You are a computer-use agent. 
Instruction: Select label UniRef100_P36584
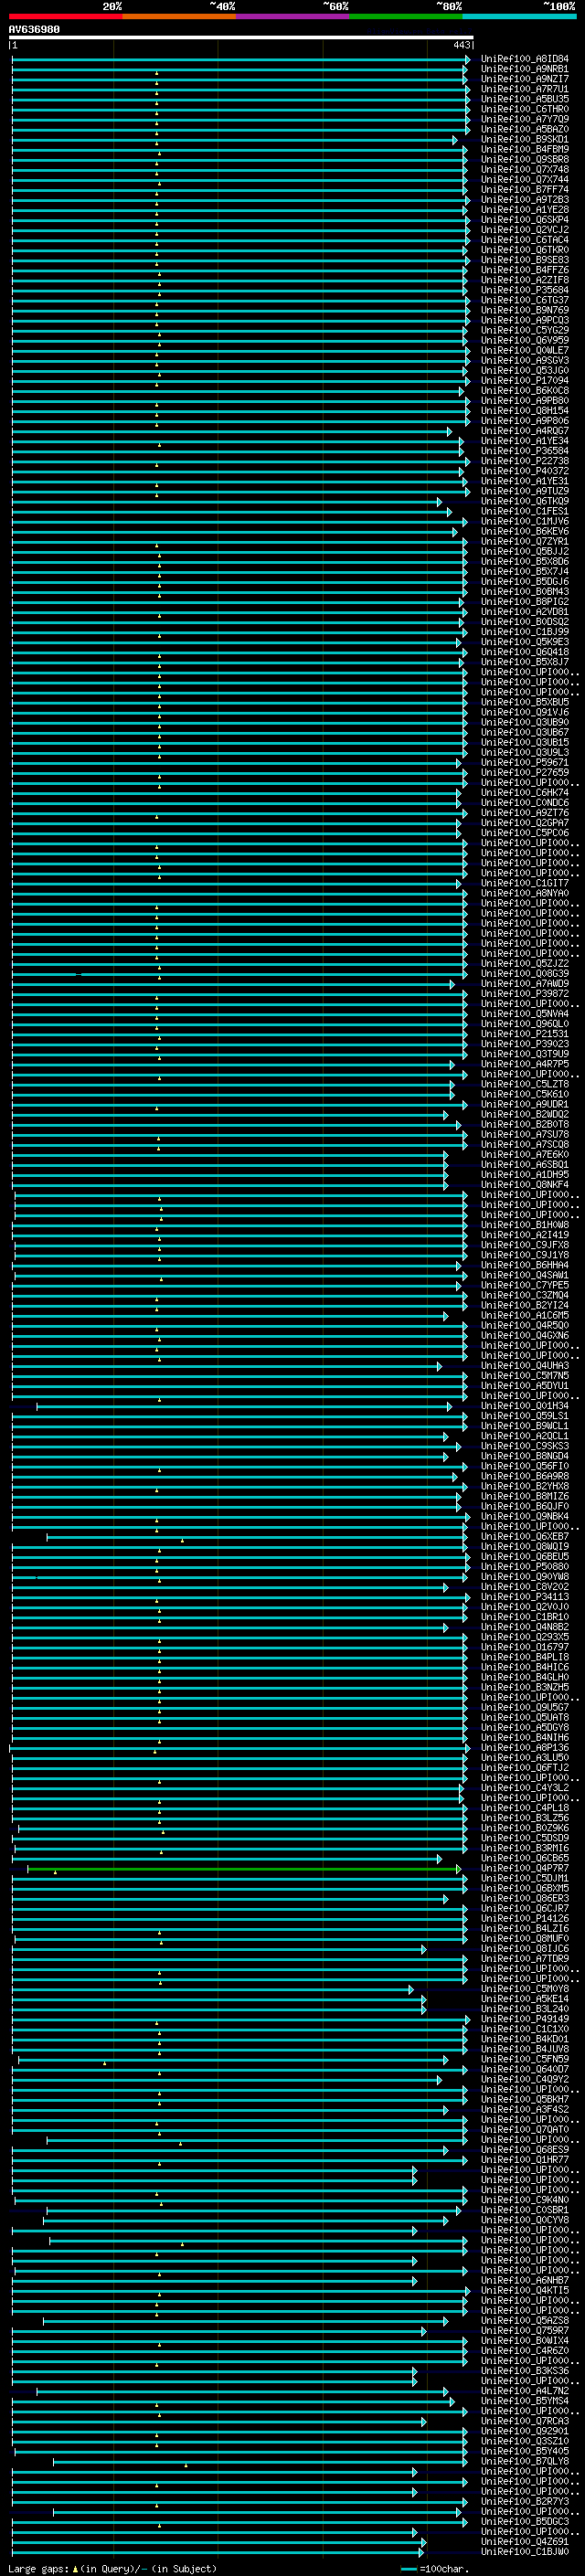coord(525,451)
